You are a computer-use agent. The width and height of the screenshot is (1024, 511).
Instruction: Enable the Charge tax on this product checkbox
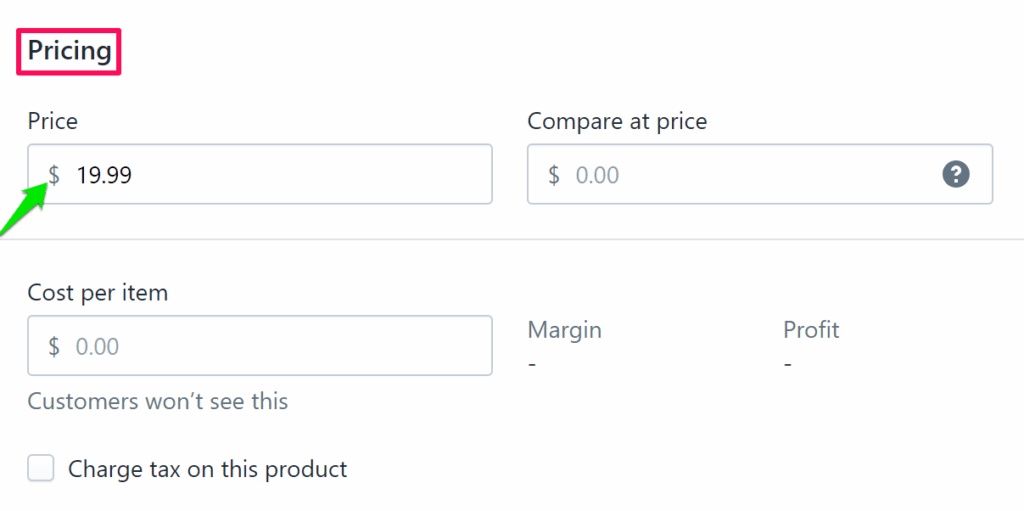(41, 468)
